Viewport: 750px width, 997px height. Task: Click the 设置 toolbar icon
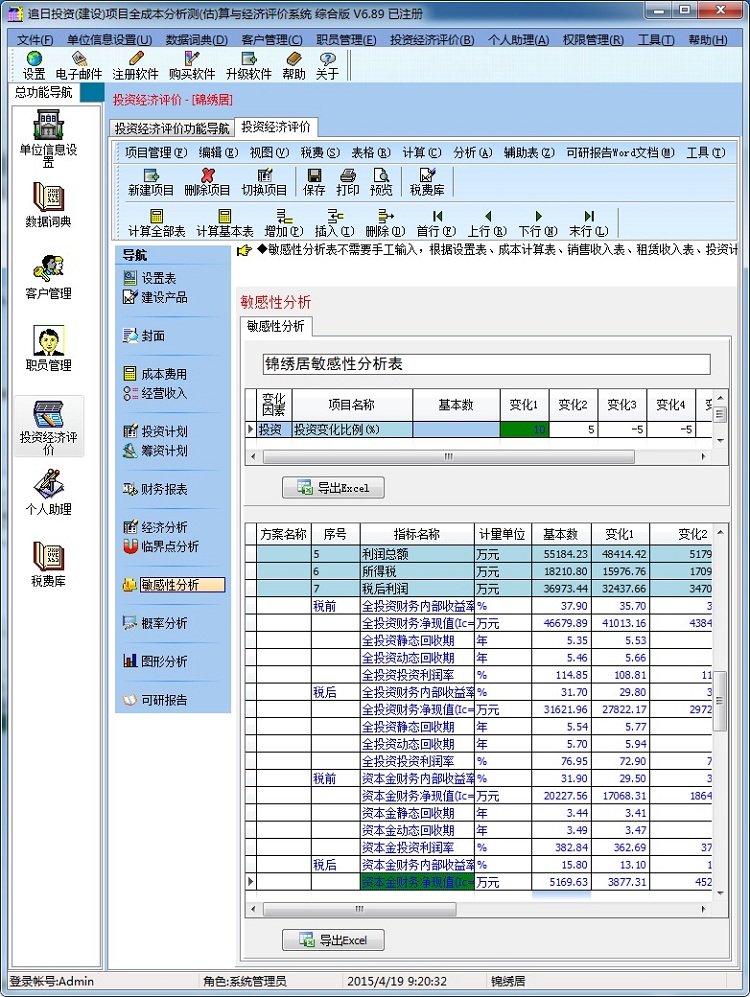(x=34, y=66)
